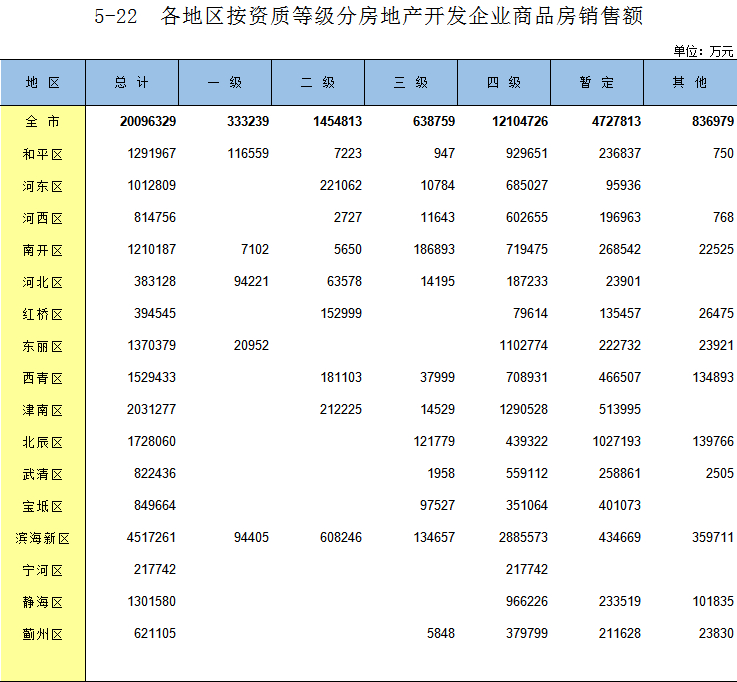737x682 pixels.
Task: Select cell 768 in the 河西区 row
Action: [723, 217]
